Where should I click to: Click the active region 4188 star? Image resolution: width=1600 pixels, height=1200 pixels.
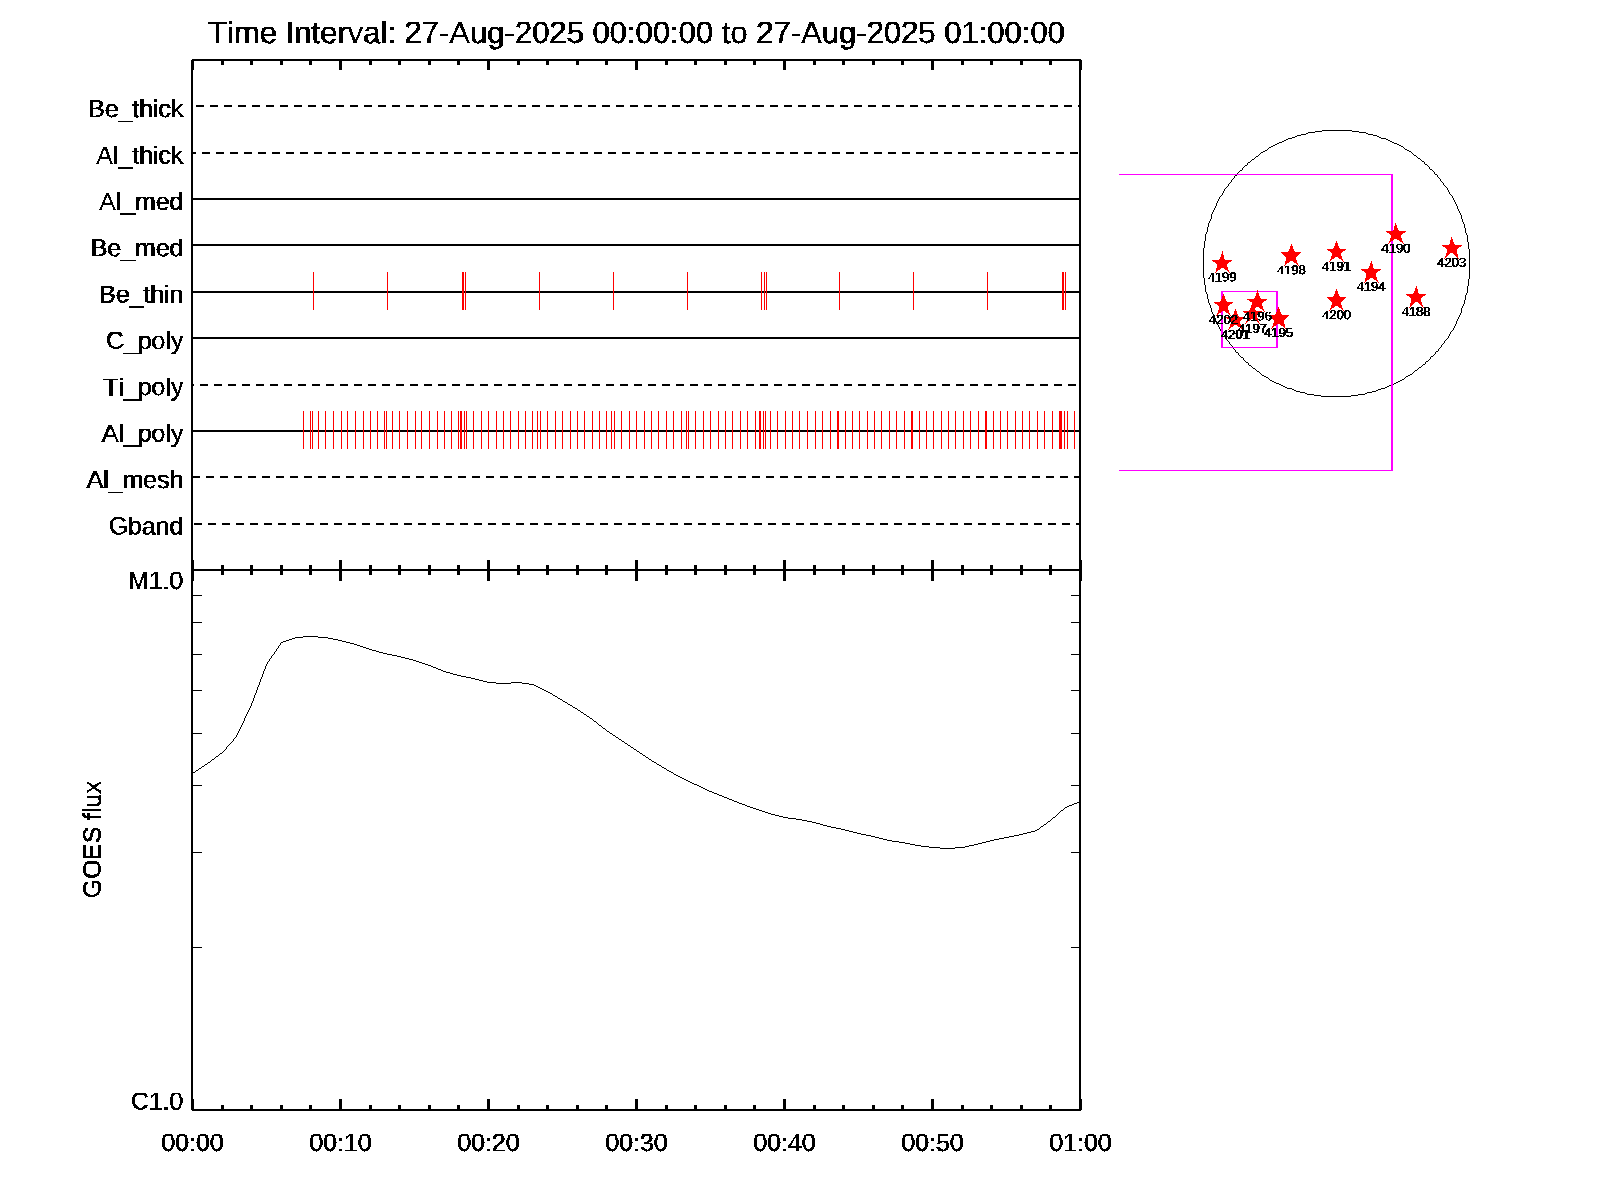point(1415,297)
